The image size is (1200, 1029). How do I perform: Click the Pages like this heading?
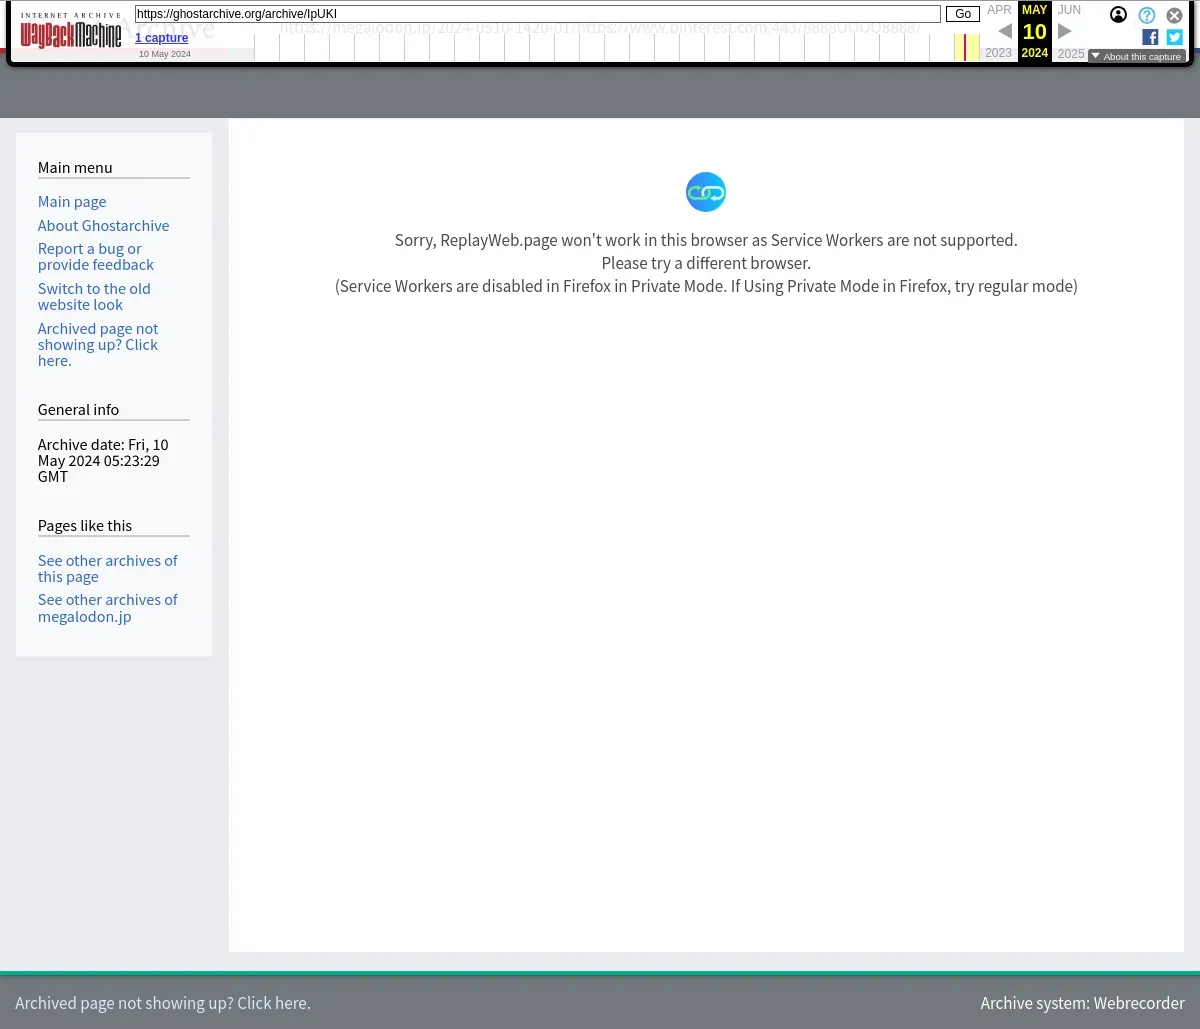click(x=85, y=526)
